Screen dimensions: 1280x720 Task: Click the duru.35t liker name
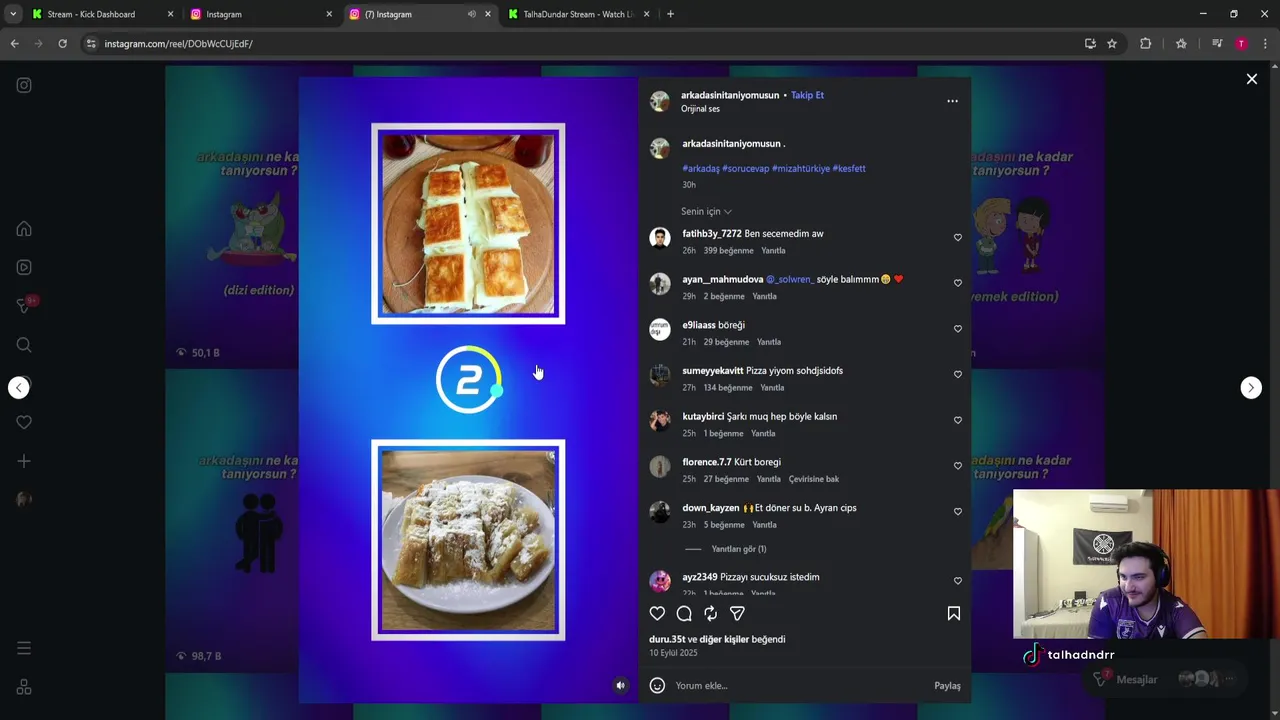click(667, 639)
